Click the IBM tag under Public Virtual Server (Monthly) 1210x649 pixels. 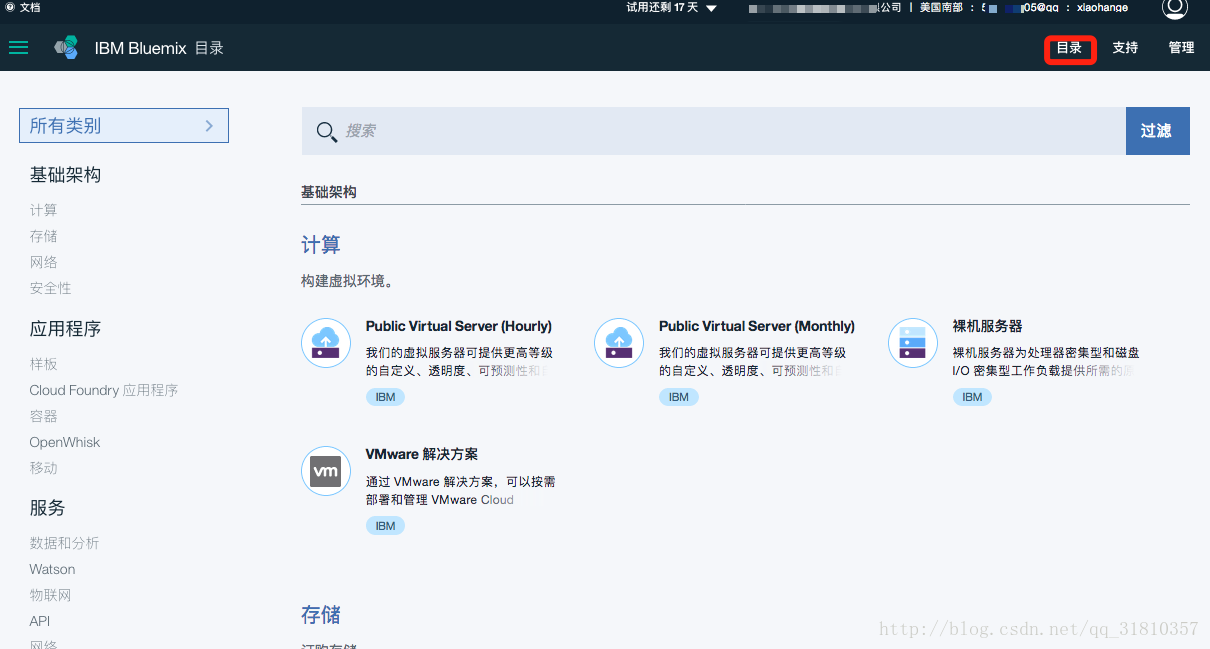[x=679, y=397]
